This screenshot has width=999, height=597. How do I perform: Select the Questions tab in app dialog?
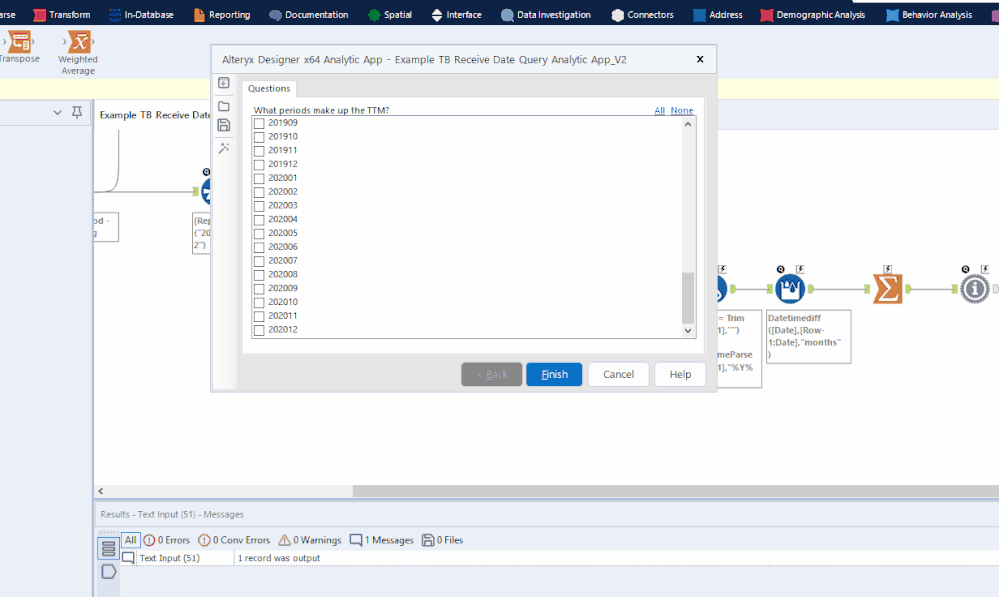269,89
